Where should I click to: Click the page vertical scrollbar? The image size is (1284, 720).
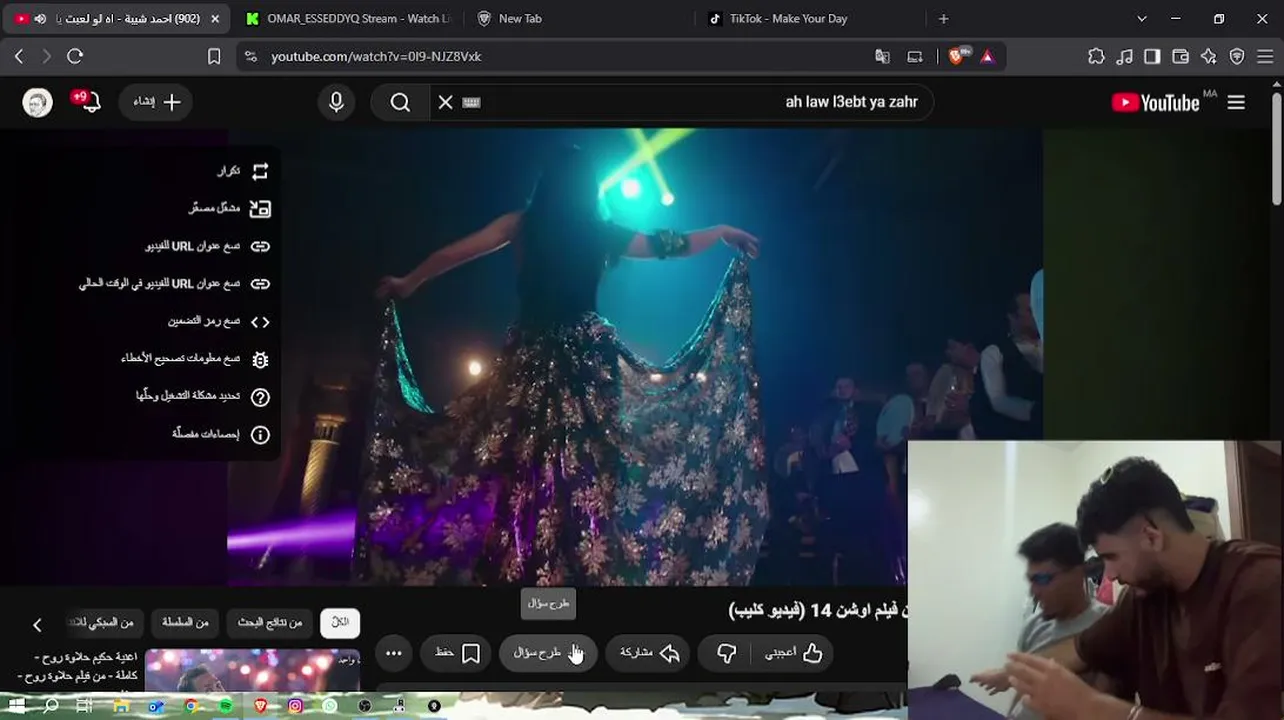[x=1277, y=150]
